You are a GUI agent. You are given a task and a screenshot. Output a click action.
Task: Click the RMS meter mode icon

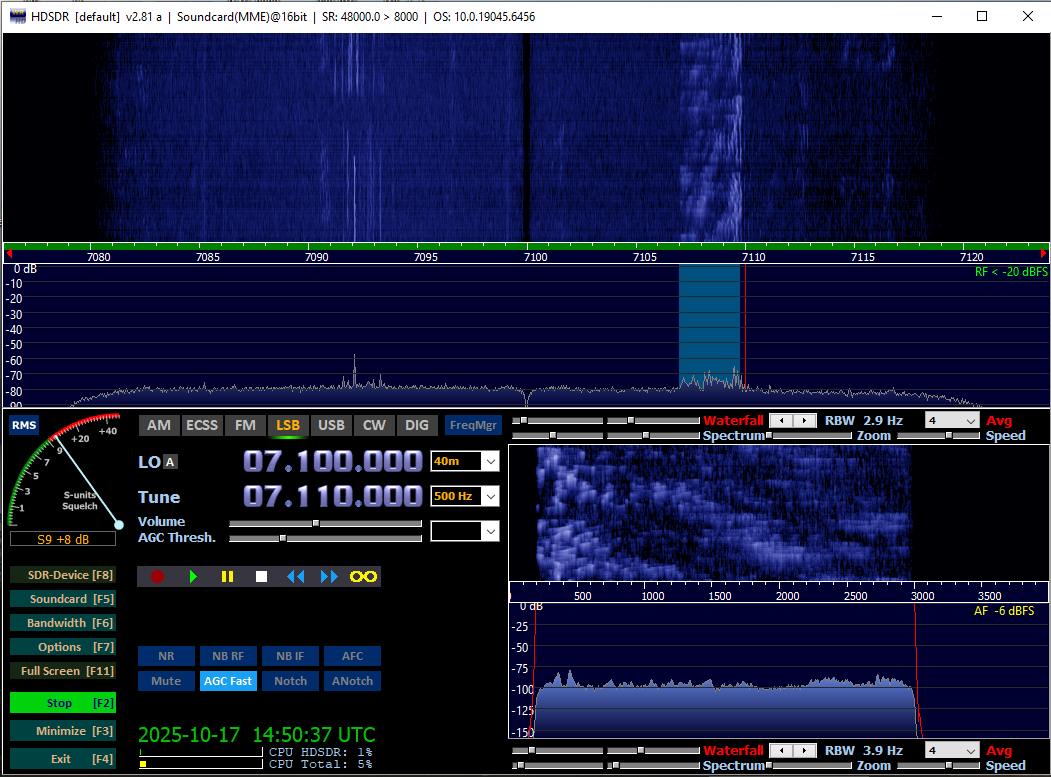[x=23, y=425]
